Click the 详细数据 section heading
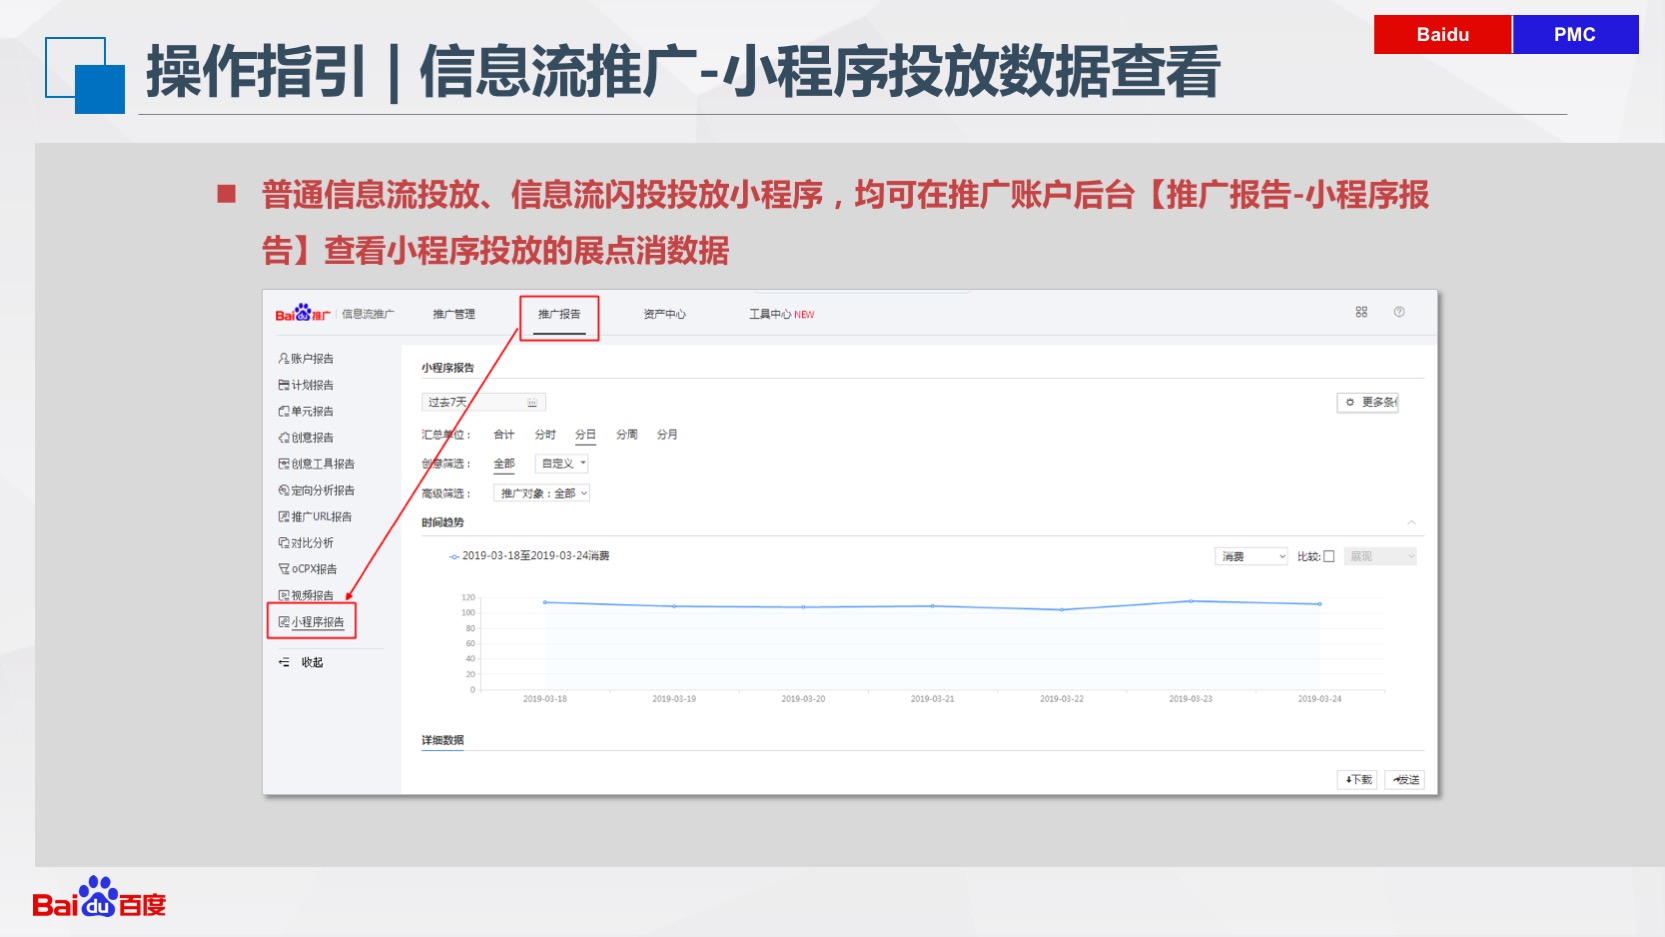Screen dimensions: 1665x937 tap(443, 740)
